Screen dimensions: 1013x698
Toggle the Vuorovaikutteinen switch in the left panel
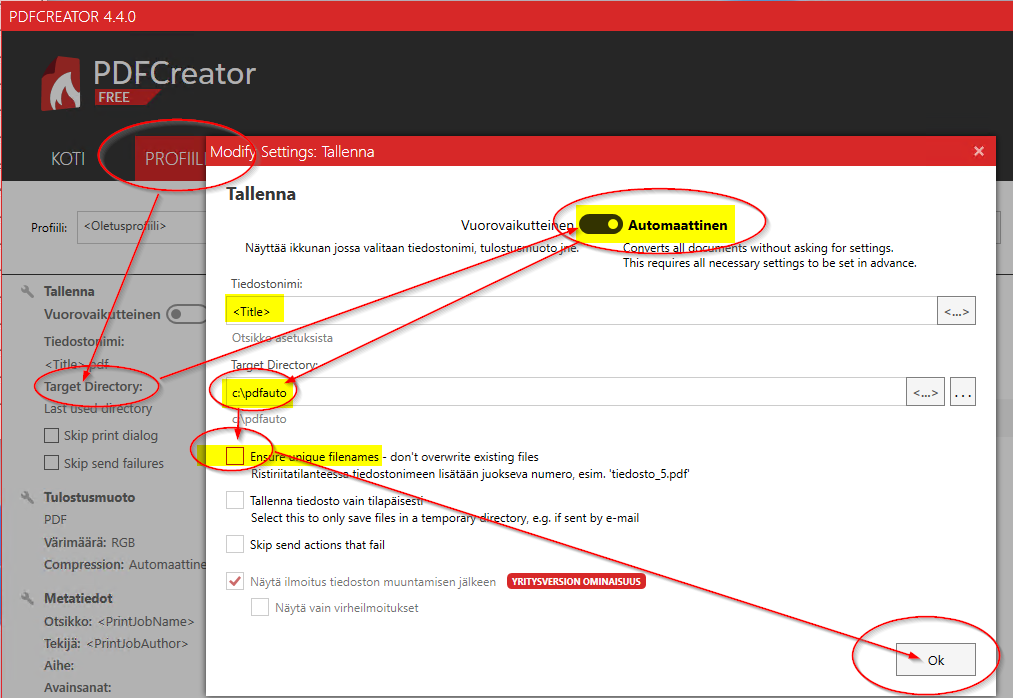(186, 314)
